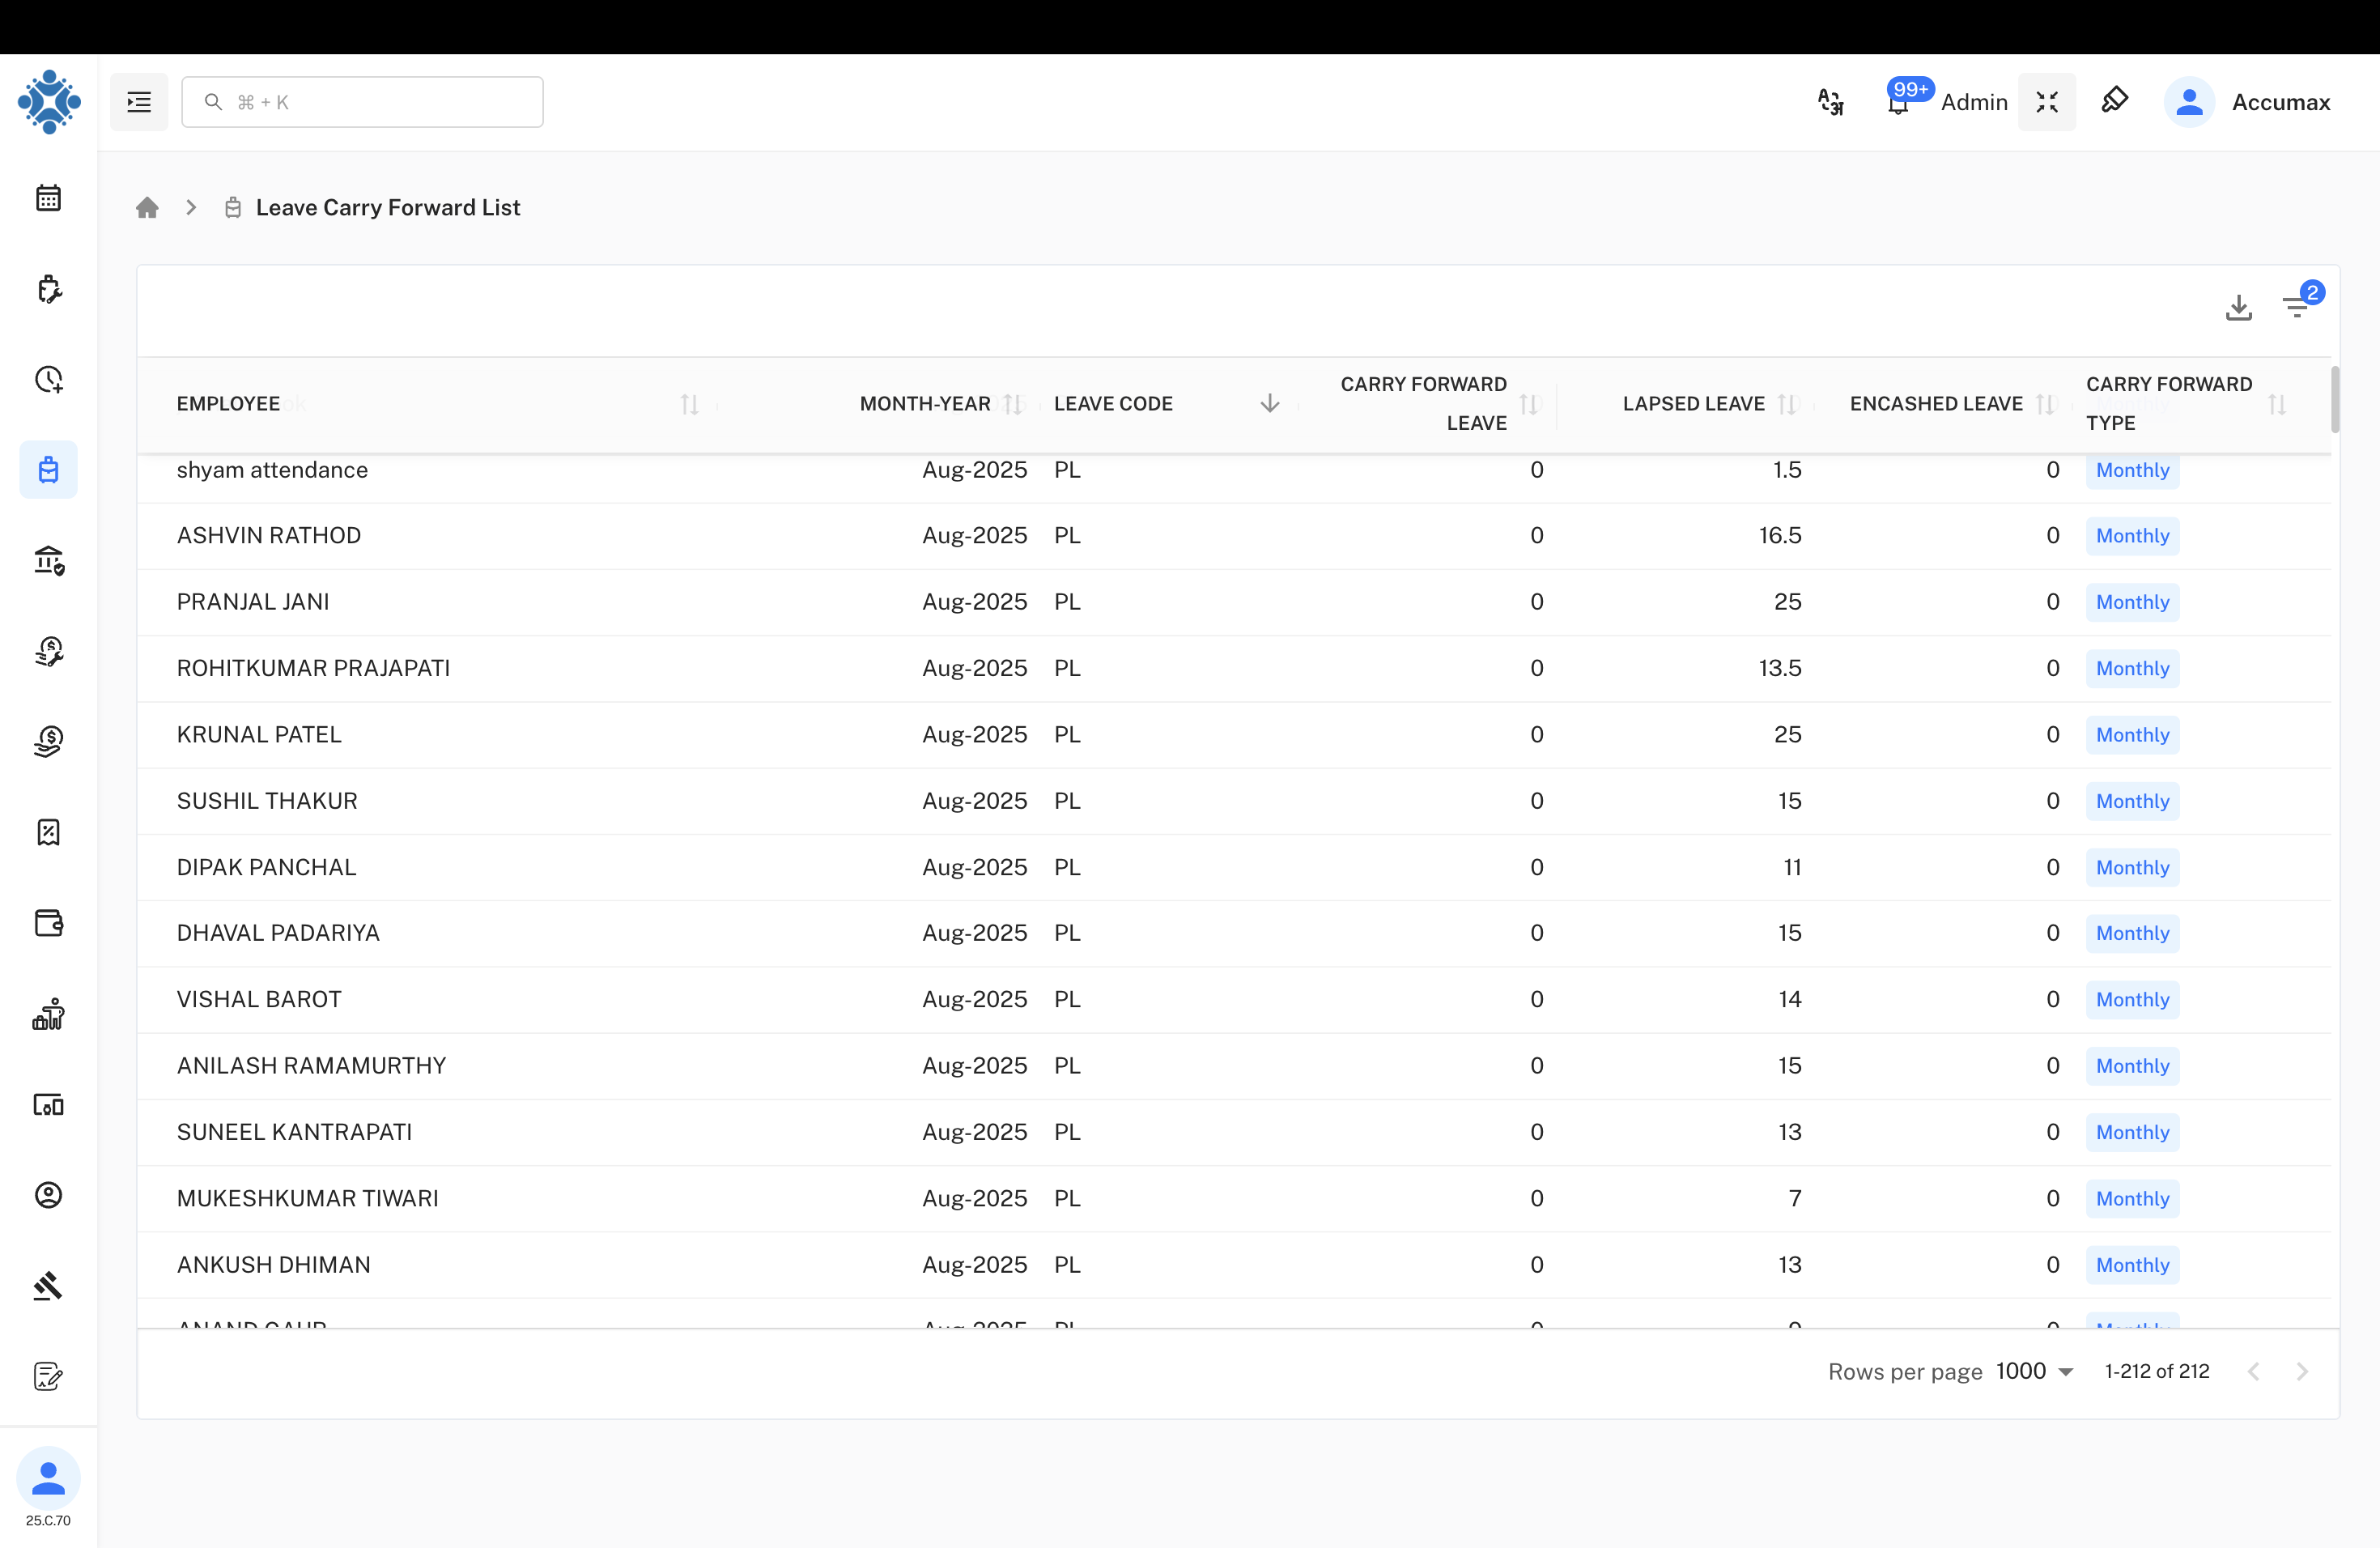Click Monthly tag for ASHVIN RATHOD
The width and height of the screenshot is (2380, 1548).
click(2132, 536)
